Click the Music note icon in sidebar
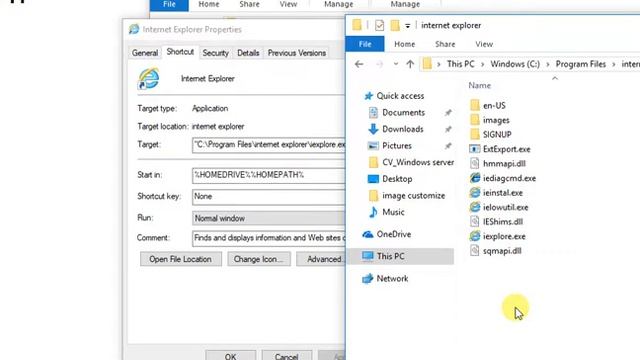Viewport: 640px width, 360px height. [373, 212]
